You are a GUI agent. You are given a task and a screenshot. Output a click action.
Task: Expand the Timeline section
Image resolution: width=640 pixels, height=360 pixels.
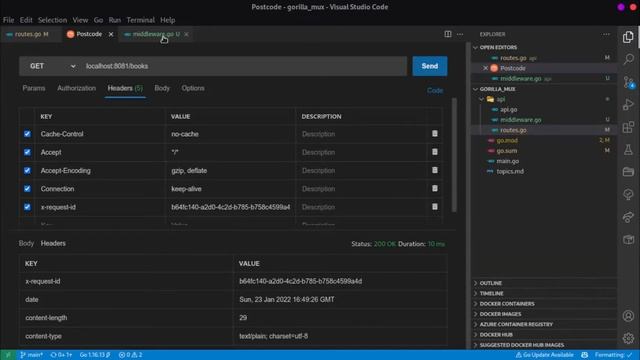point(491,293)
